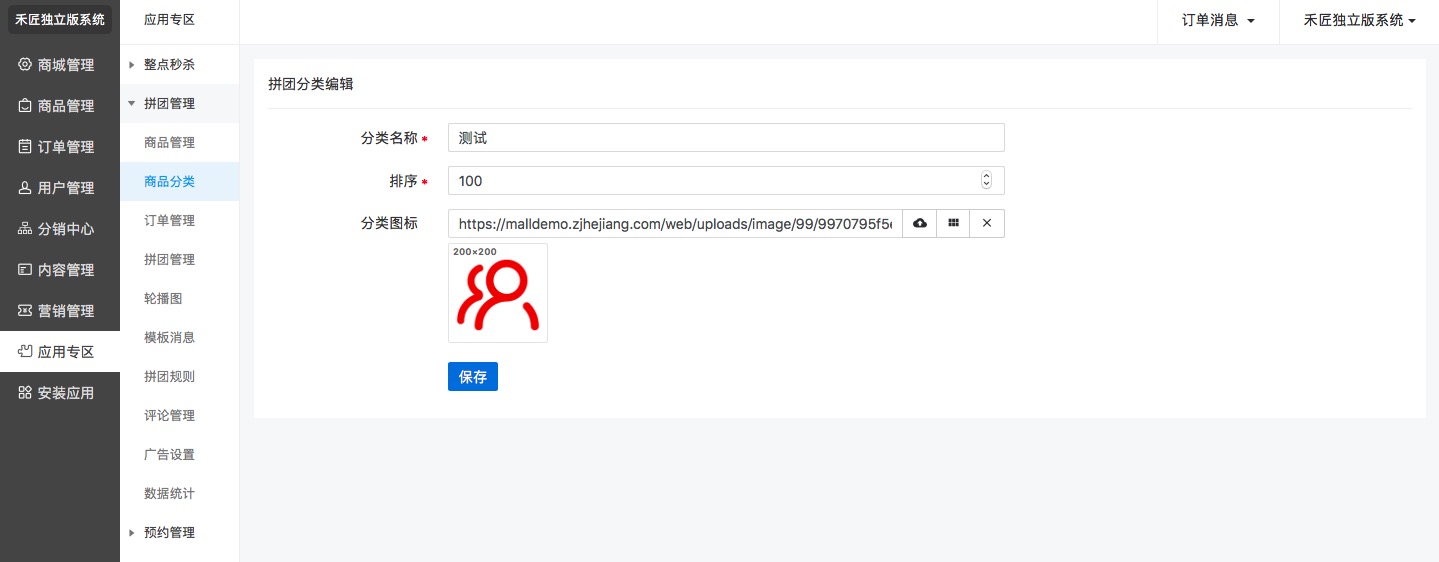Open 拼团规则 in the submenu
The width and height of the screenshot is (1439, 562).
pyautogui.click(x=169, y=376)
